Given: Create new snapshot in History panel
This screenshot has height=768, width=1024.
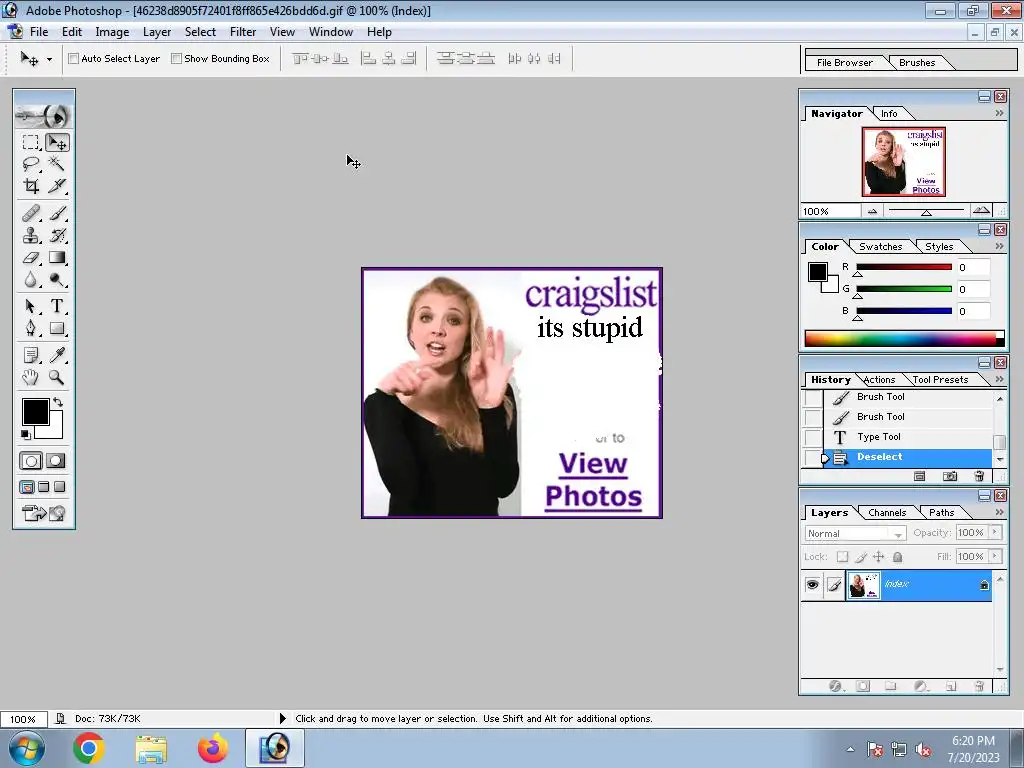Looking at the screenshot, I should [950, 476].
